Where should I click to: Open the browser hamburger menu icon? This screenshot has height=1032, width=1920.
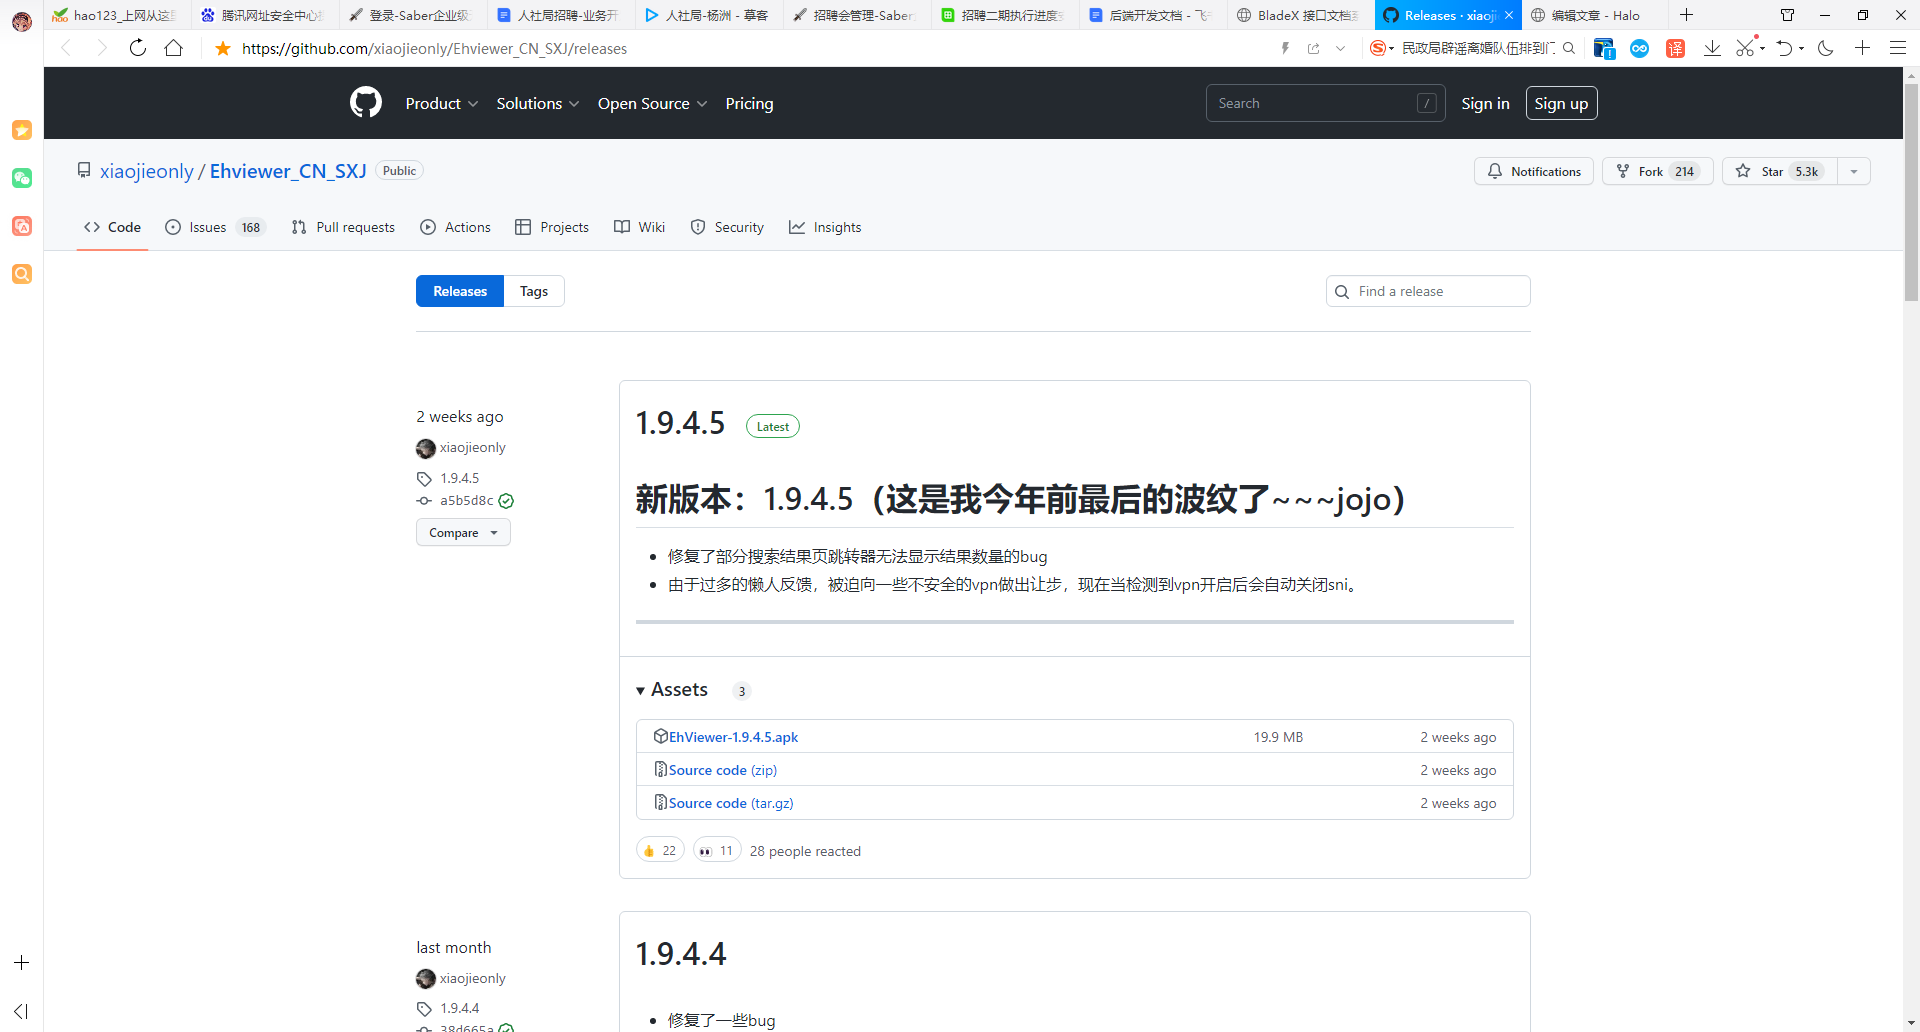[1897, 48]
